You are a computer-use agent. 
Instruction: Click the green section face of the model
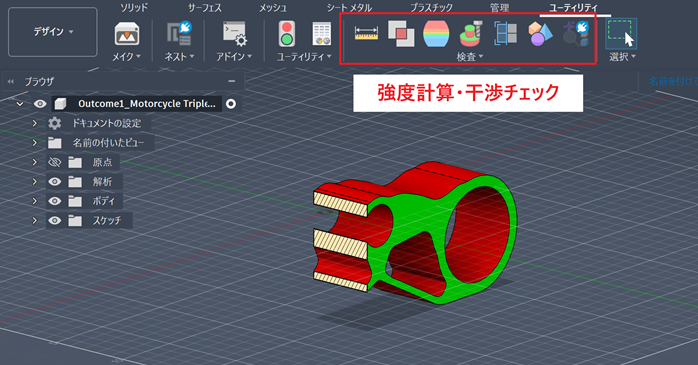[414, 214]
